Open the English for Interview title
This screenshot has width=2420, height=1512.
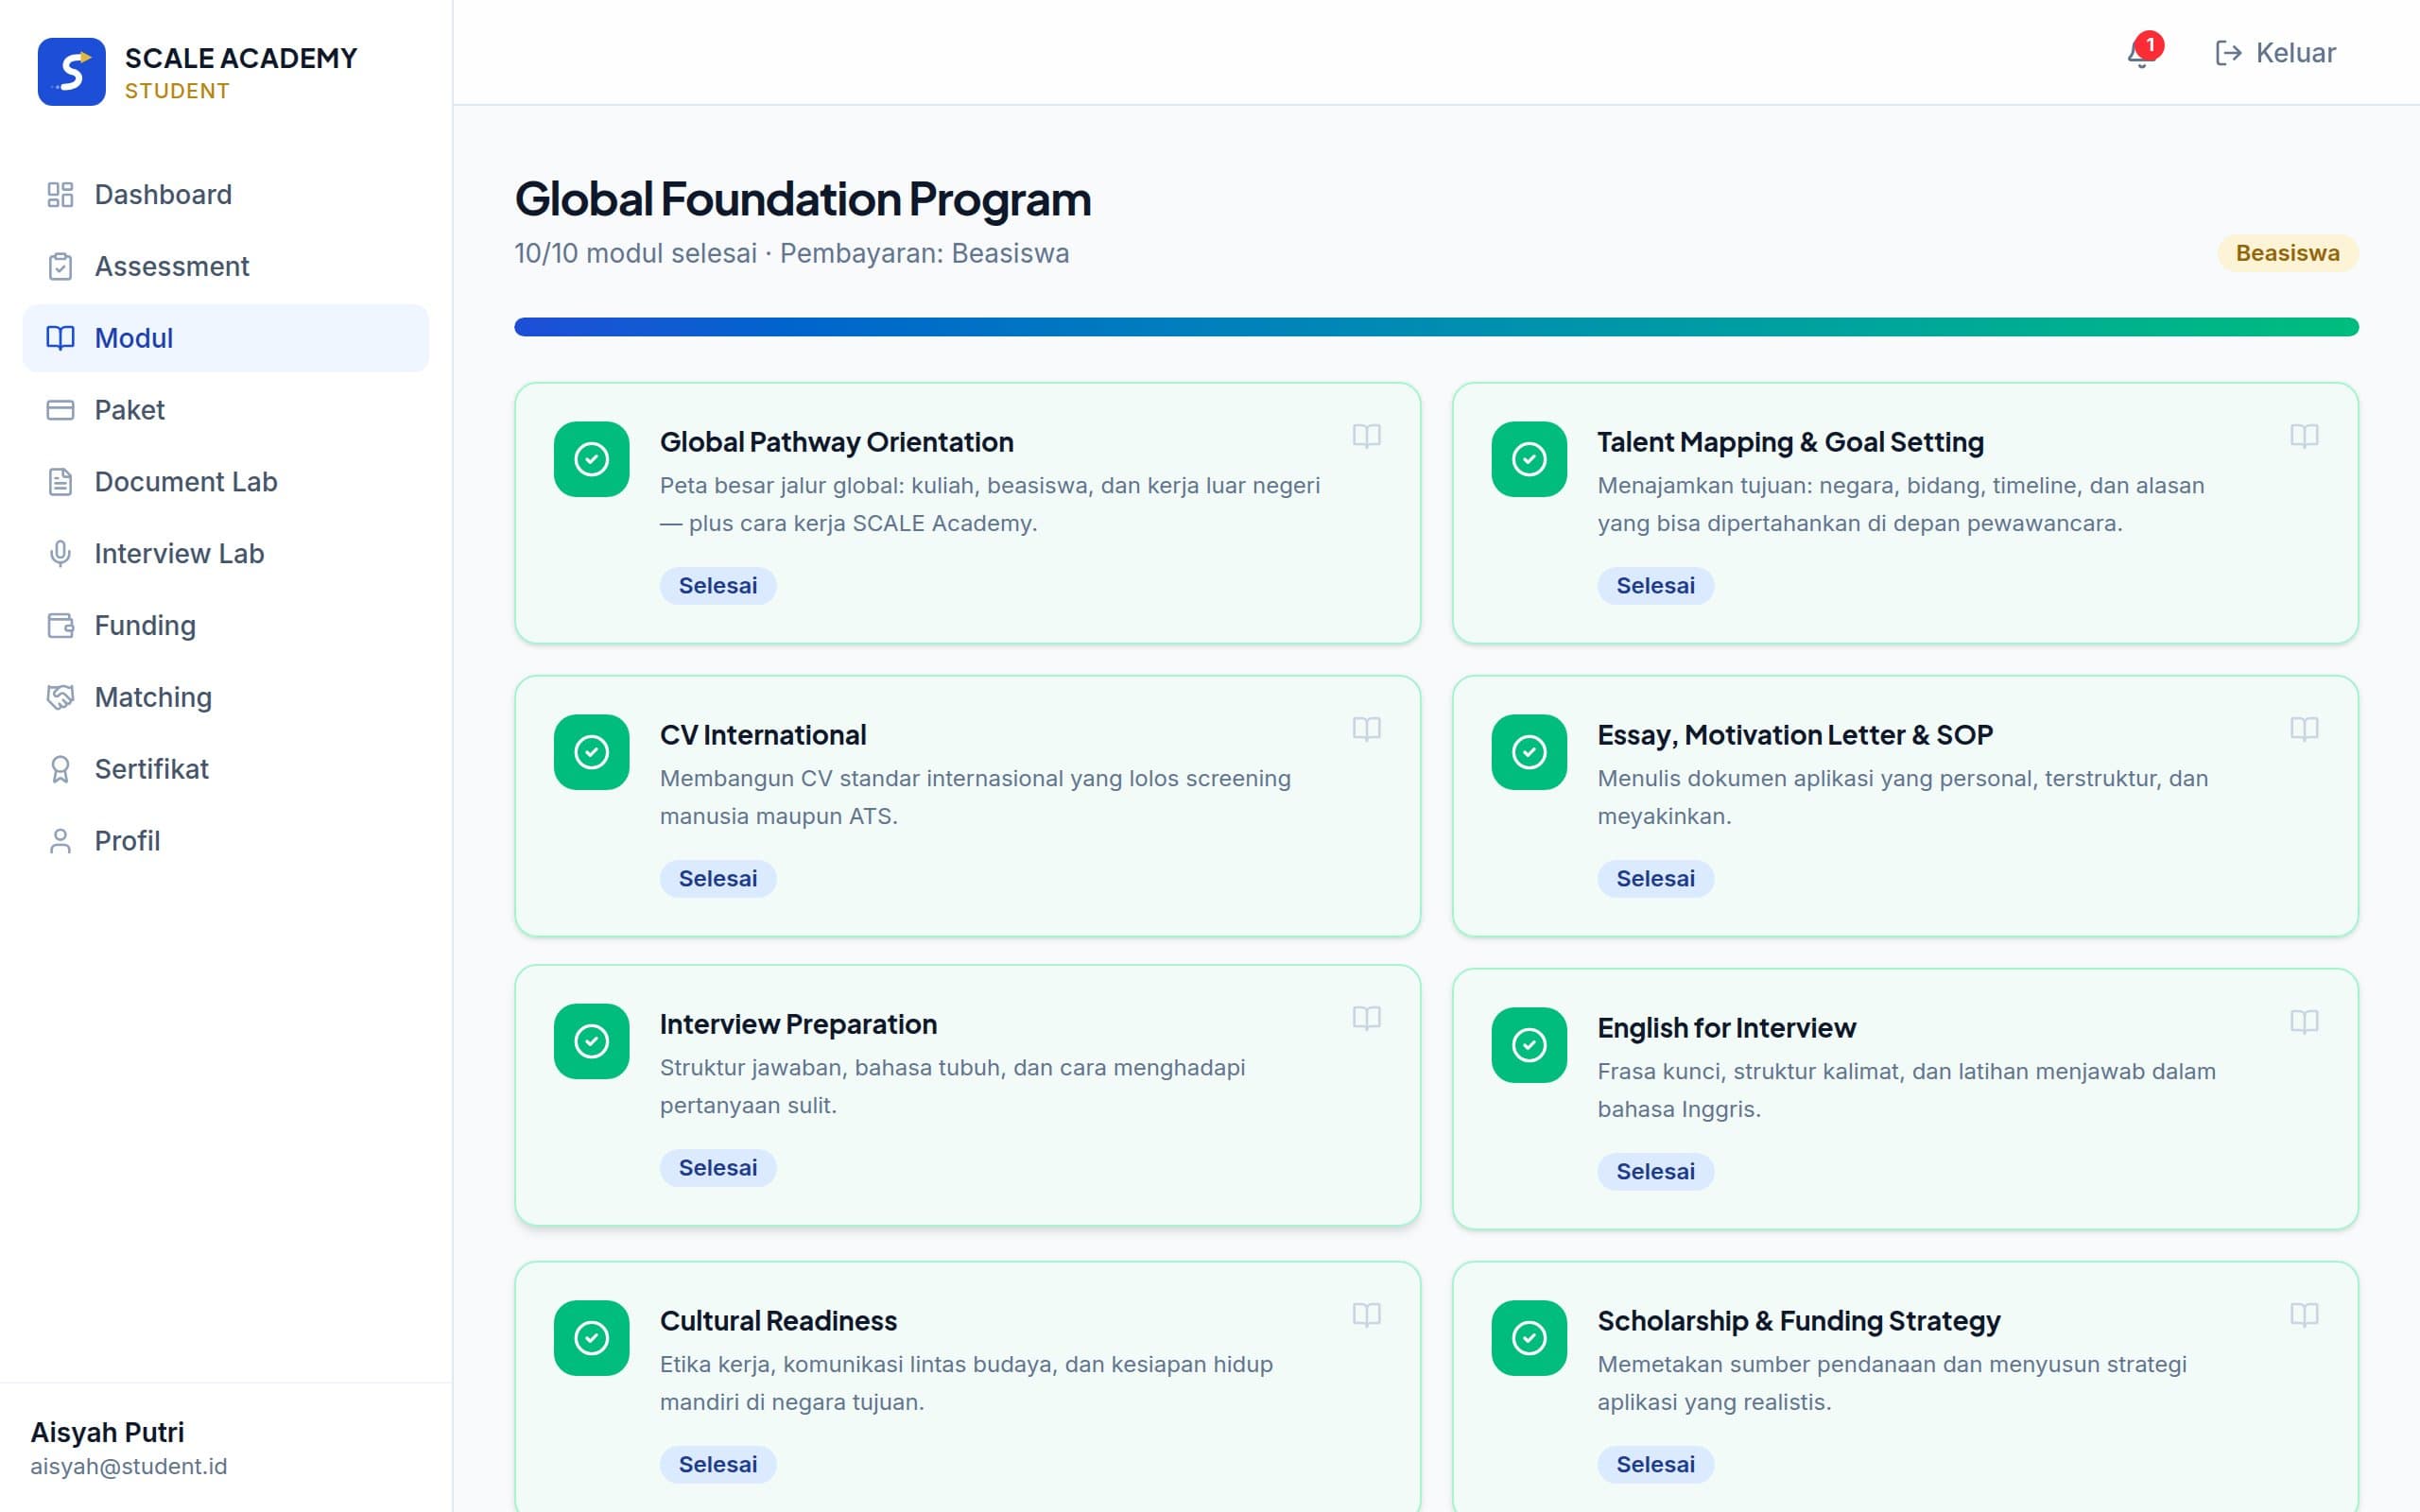click(x=1726, y=1028)
